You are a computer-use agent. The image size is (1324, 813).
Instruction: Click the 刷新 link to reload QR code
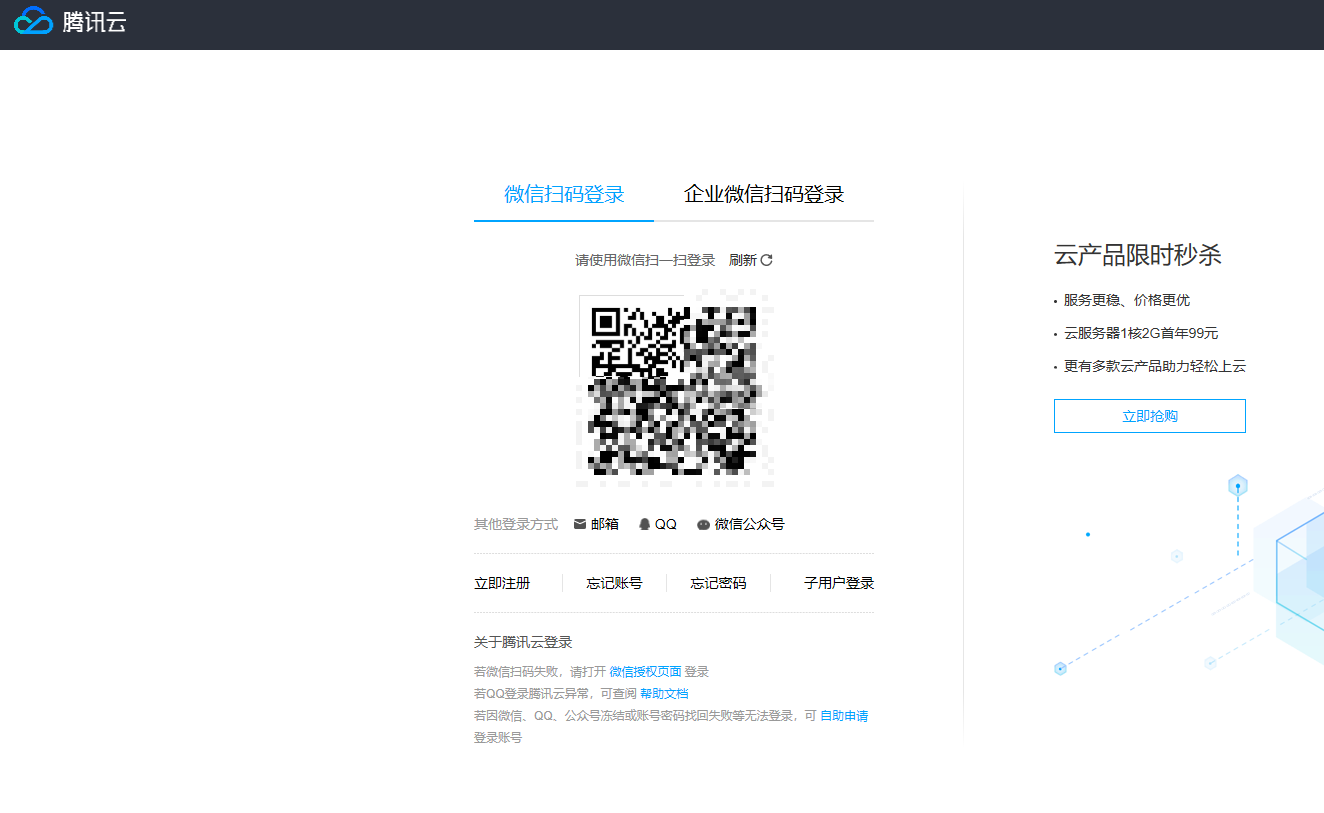(743, 260)
